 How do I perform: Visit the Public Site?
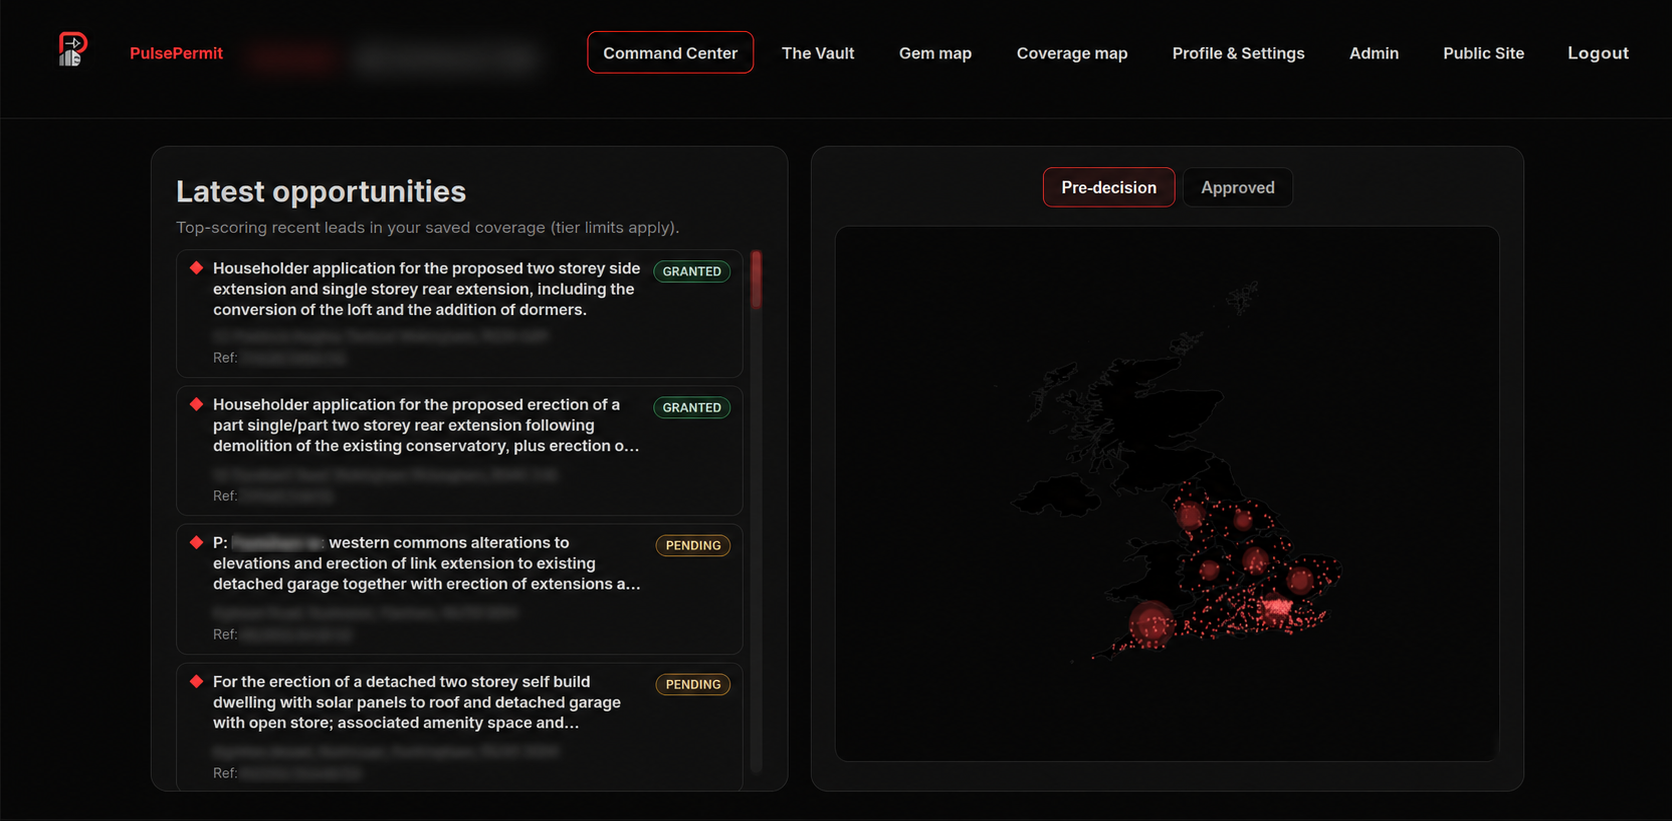[x=1483, y=53]
